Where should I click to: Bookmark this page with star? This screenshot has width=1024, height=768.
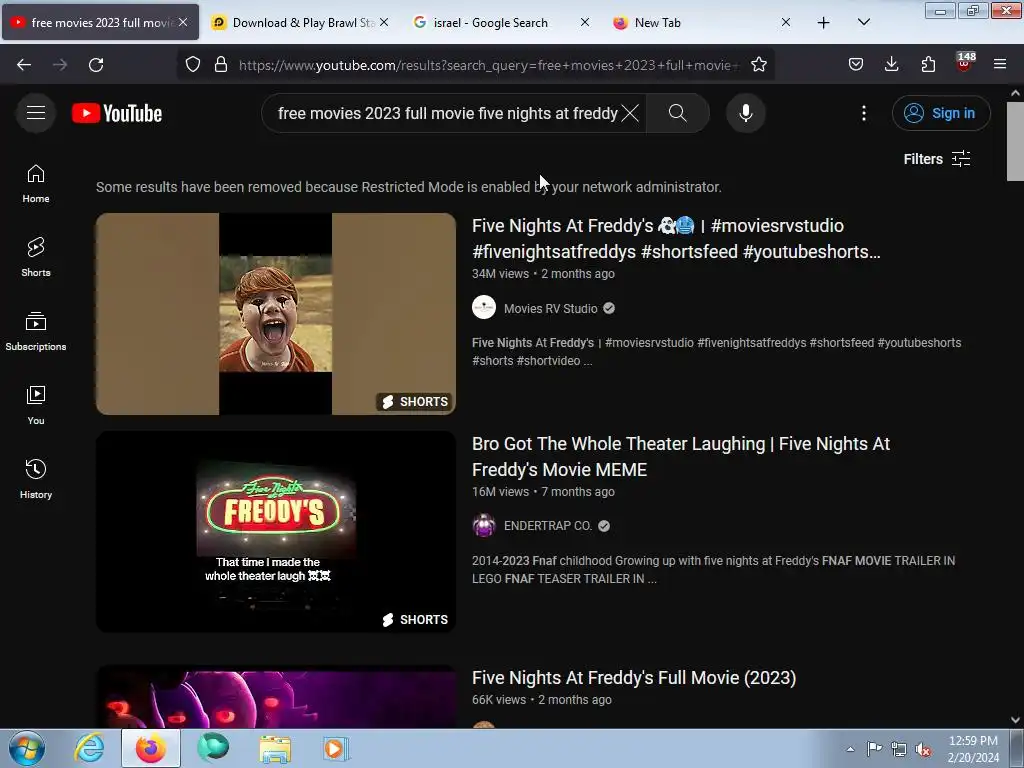click(758, 65)
